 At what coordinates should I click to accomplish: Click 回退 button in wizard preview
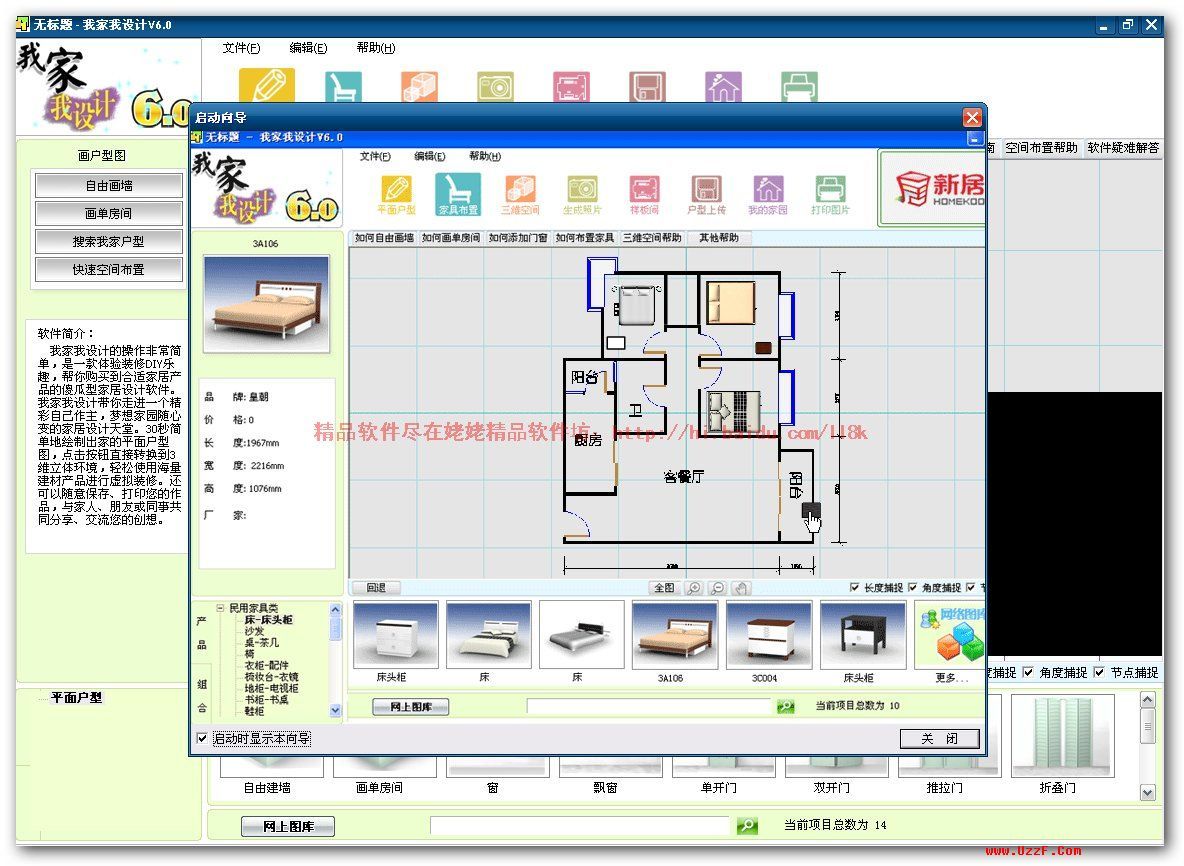376,587
